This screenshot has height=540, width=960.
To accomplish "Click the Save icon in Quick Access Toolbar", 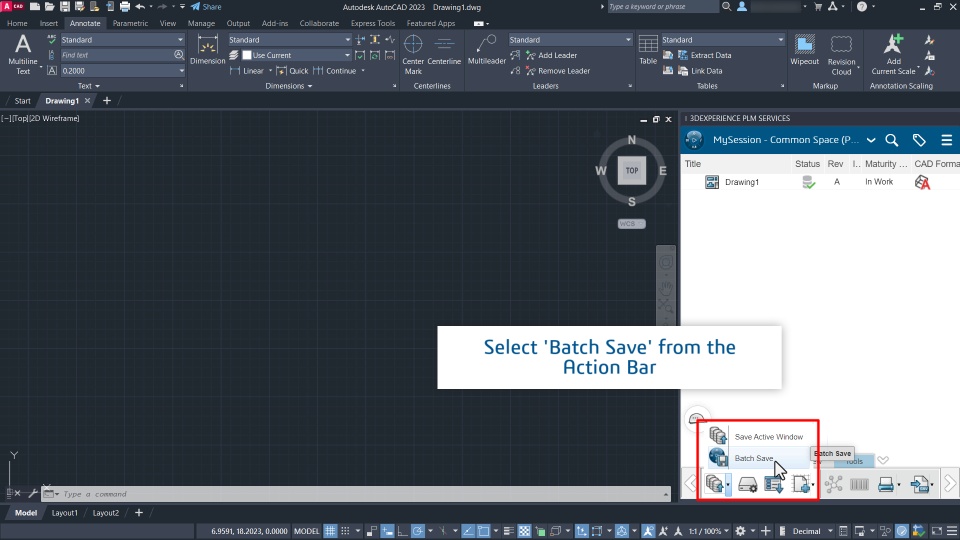I will [x=64, y=7].
